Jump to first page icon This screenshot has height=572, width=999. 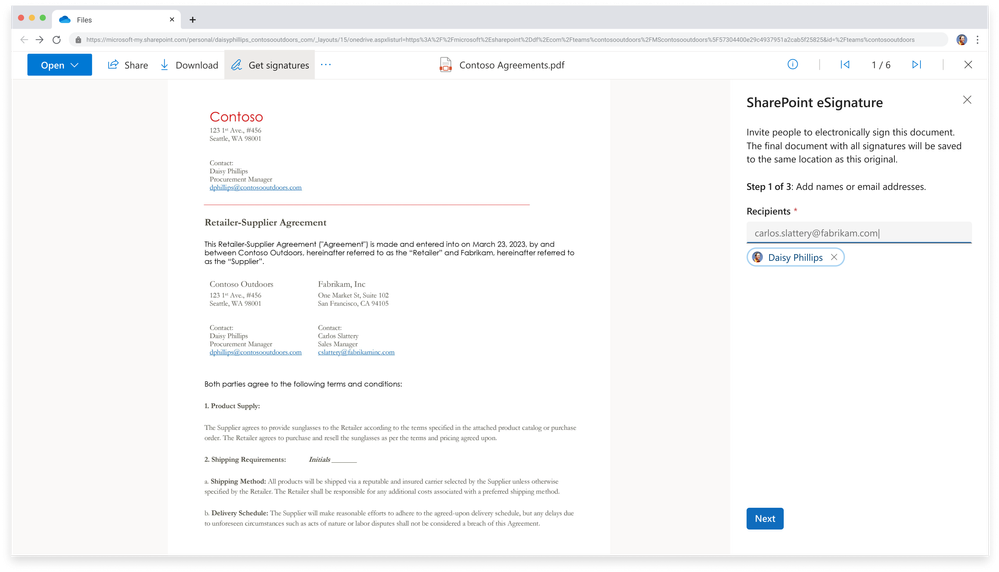pos(845,64)
